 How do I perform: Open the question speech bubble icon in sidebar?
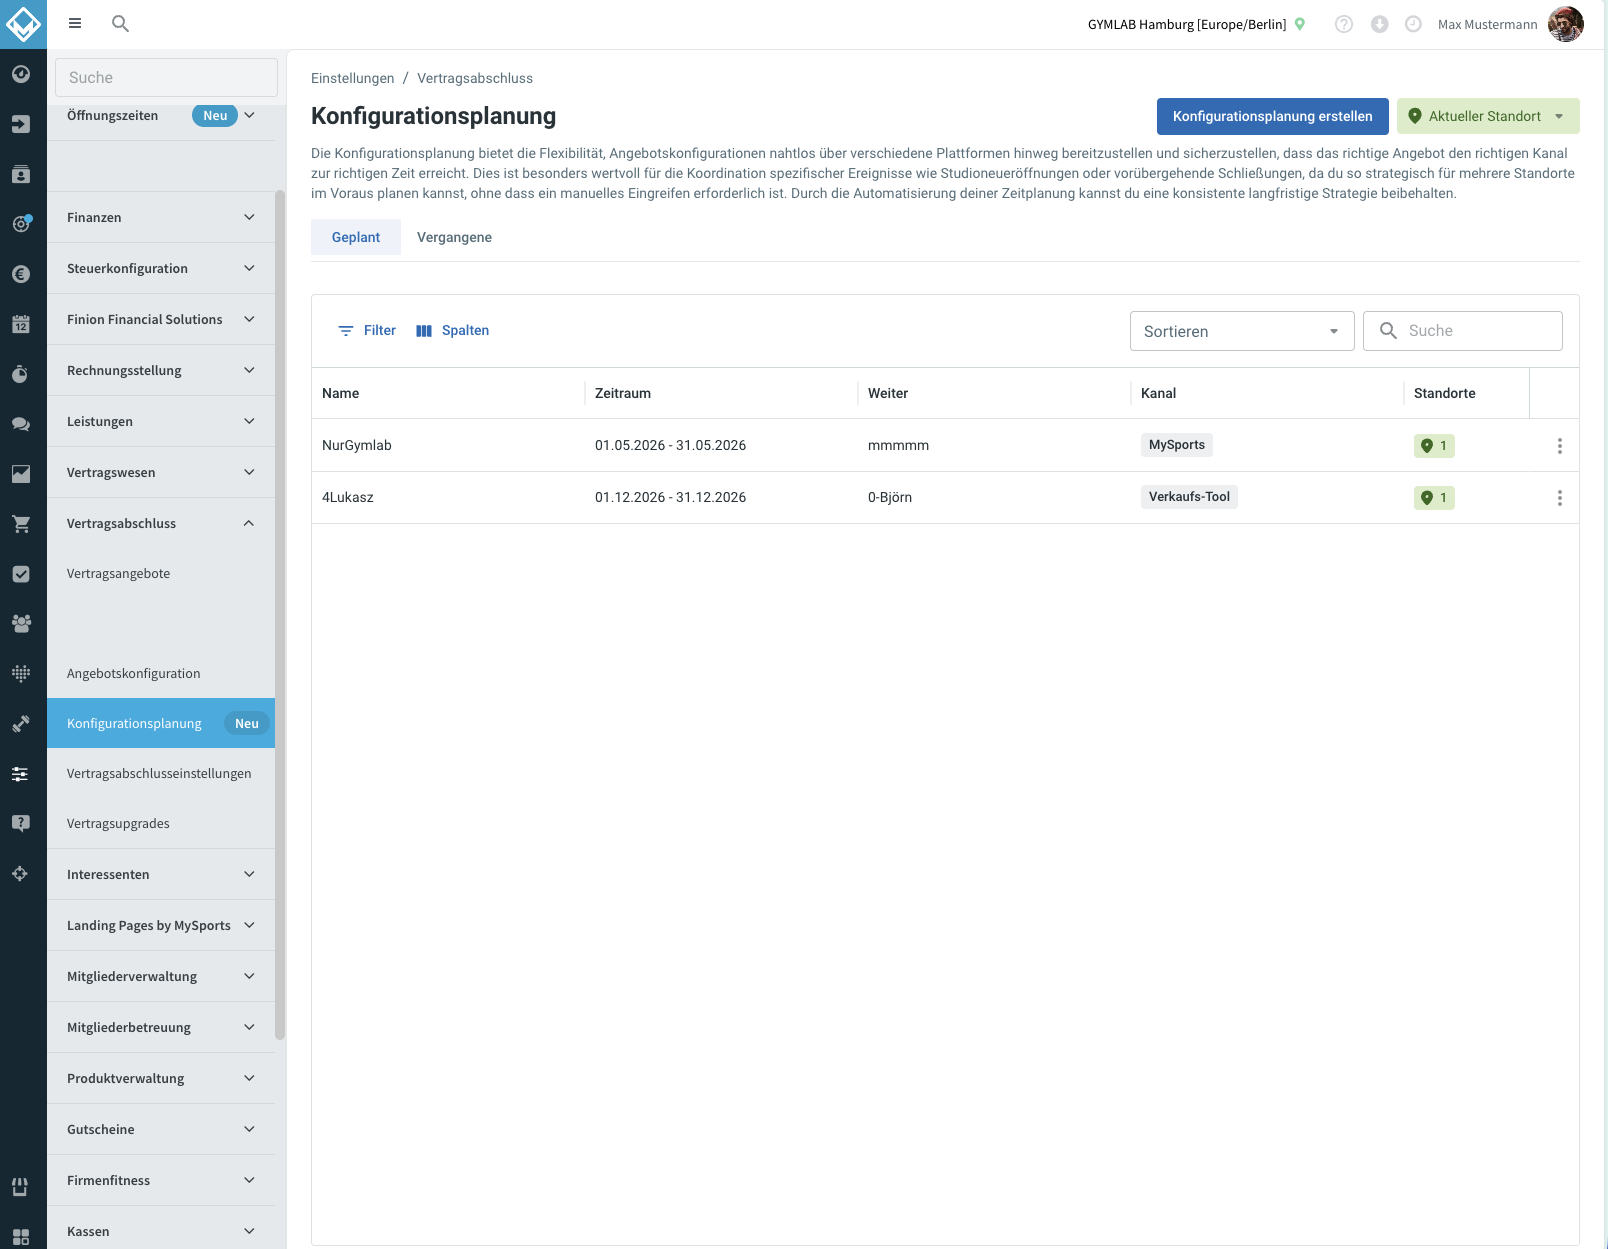(x=21, y=824)
